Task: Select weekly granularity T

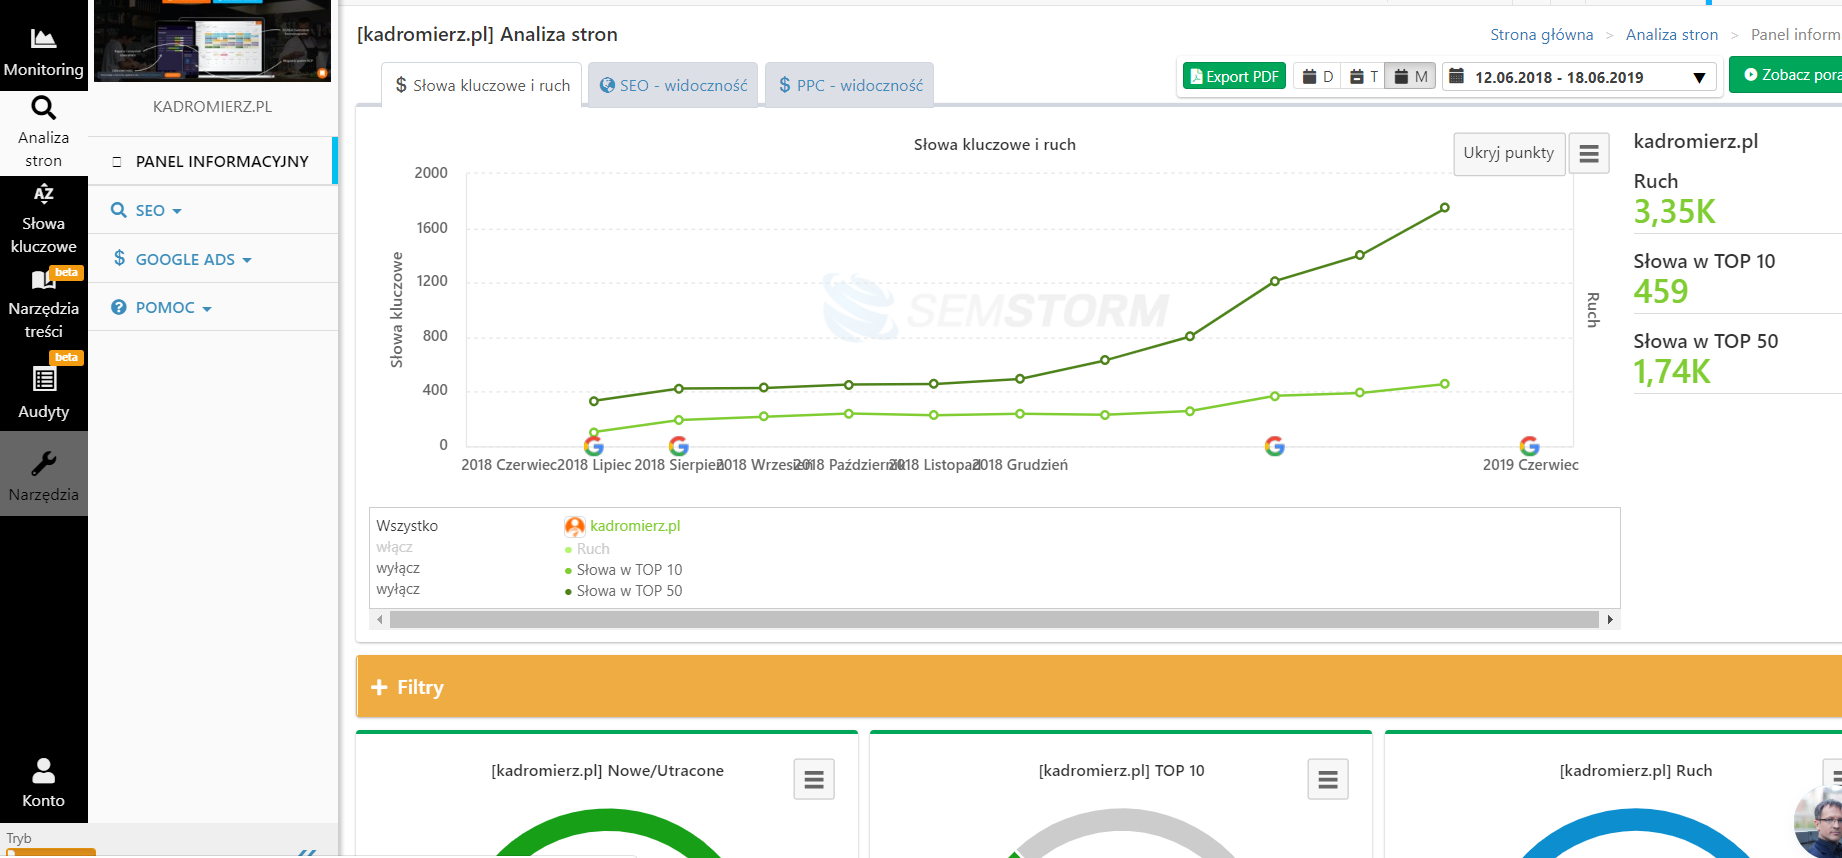Action: pos(1363,77)
